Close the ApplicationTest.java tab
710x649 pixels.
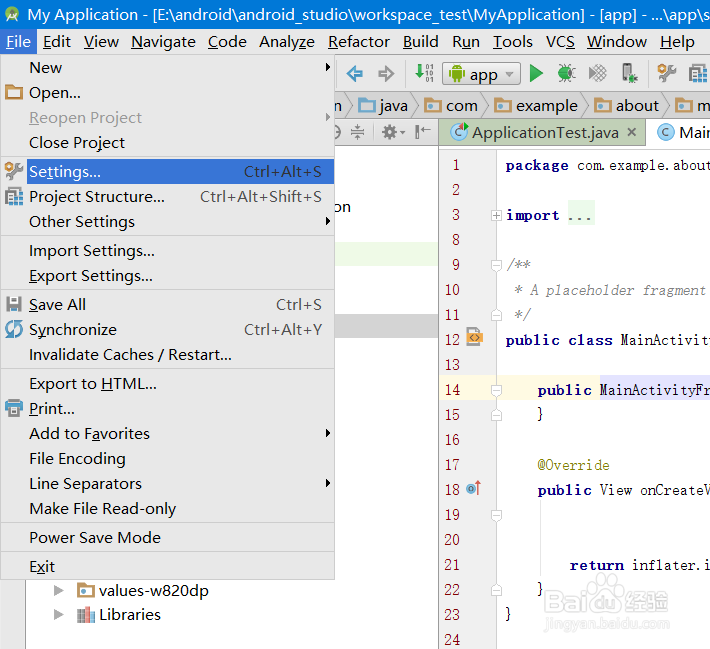coord(632,132)
